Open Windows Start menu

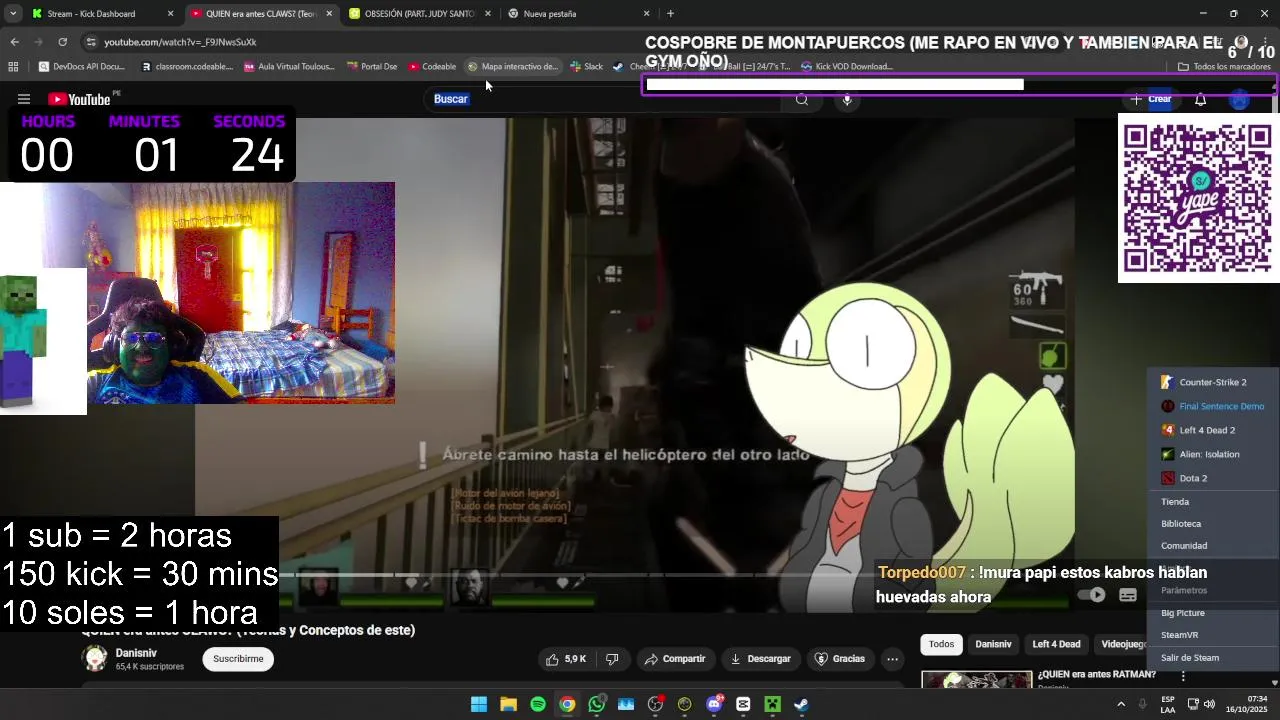pos(479,704)
